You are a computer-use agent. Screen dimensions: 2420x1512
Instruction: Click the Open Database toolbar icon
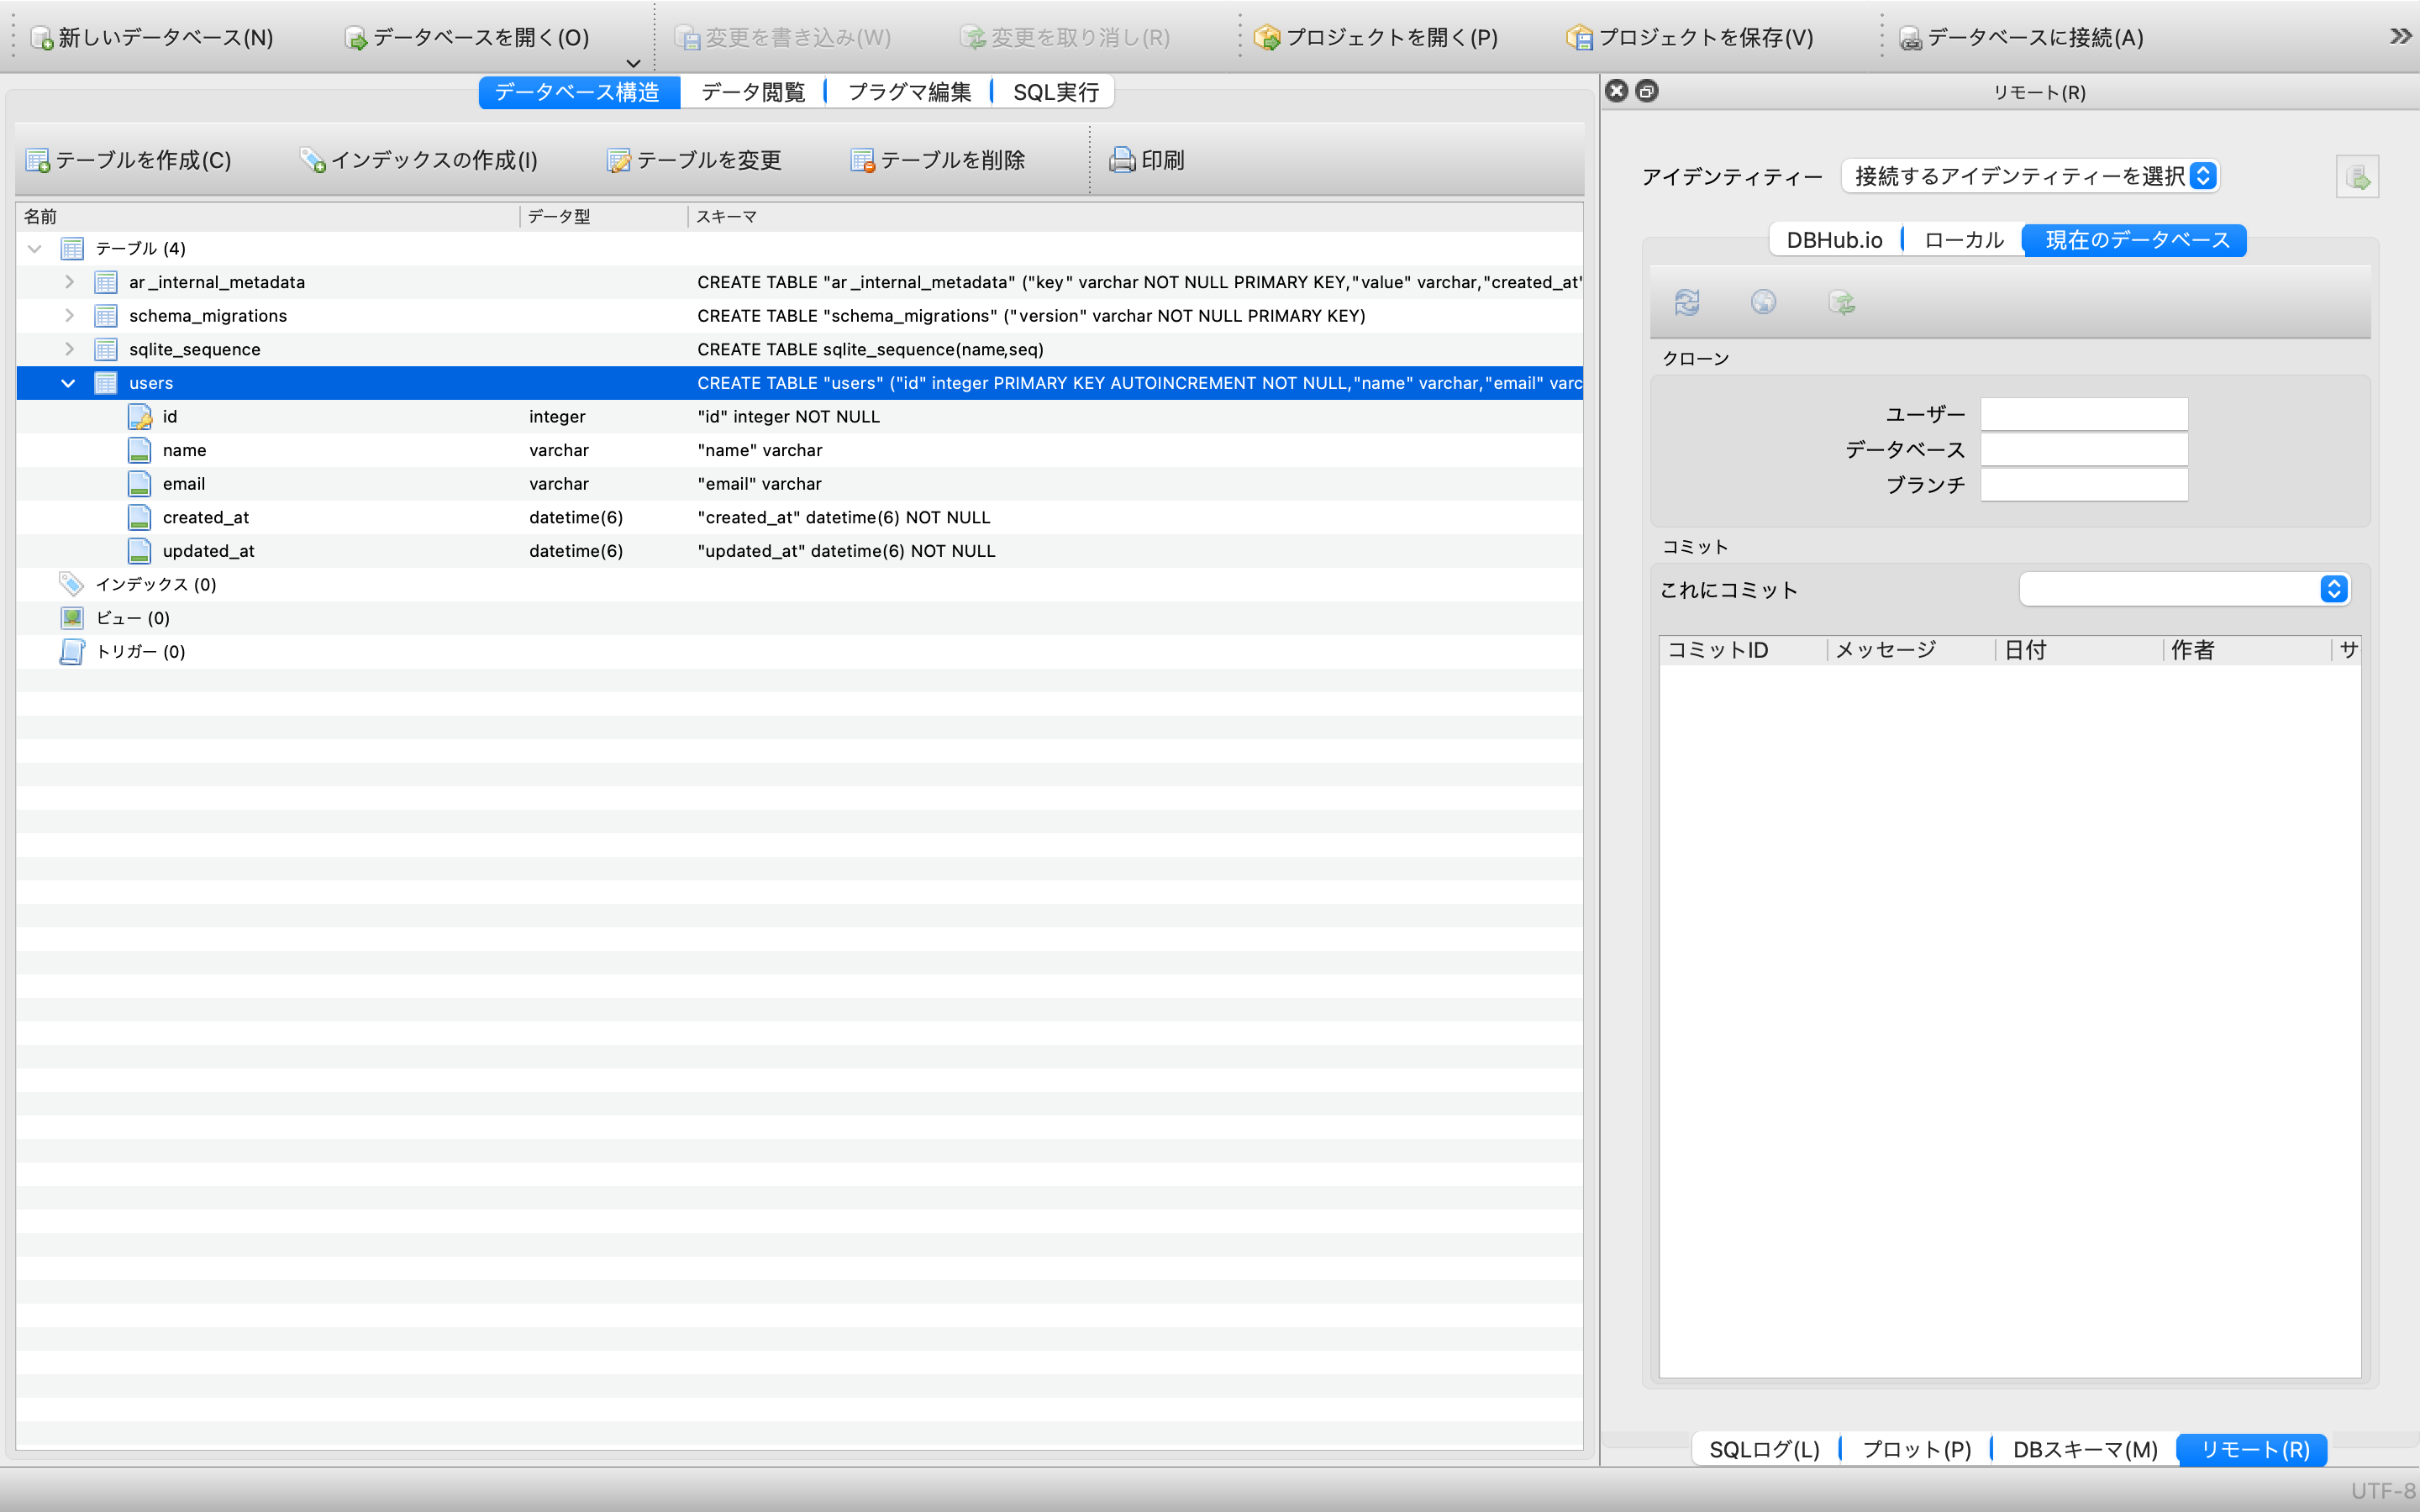355,38
